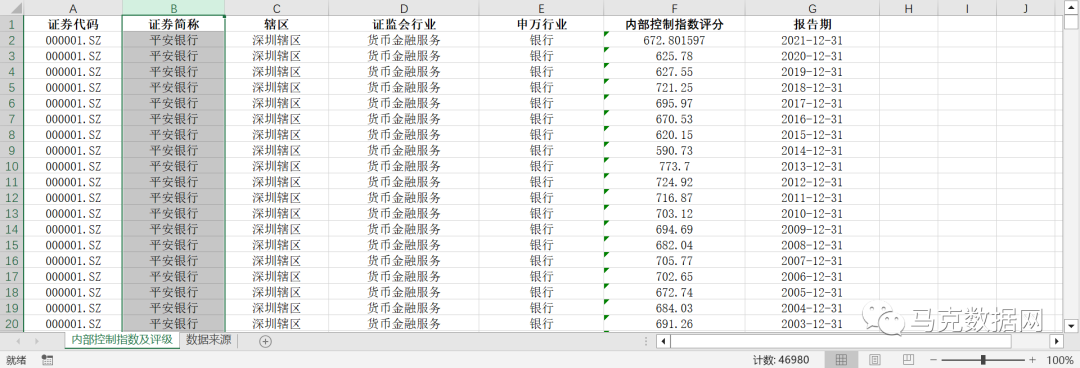Select the cell with value 721.25
Screen dimensions: 1080x368
click(x=674, y=88)
